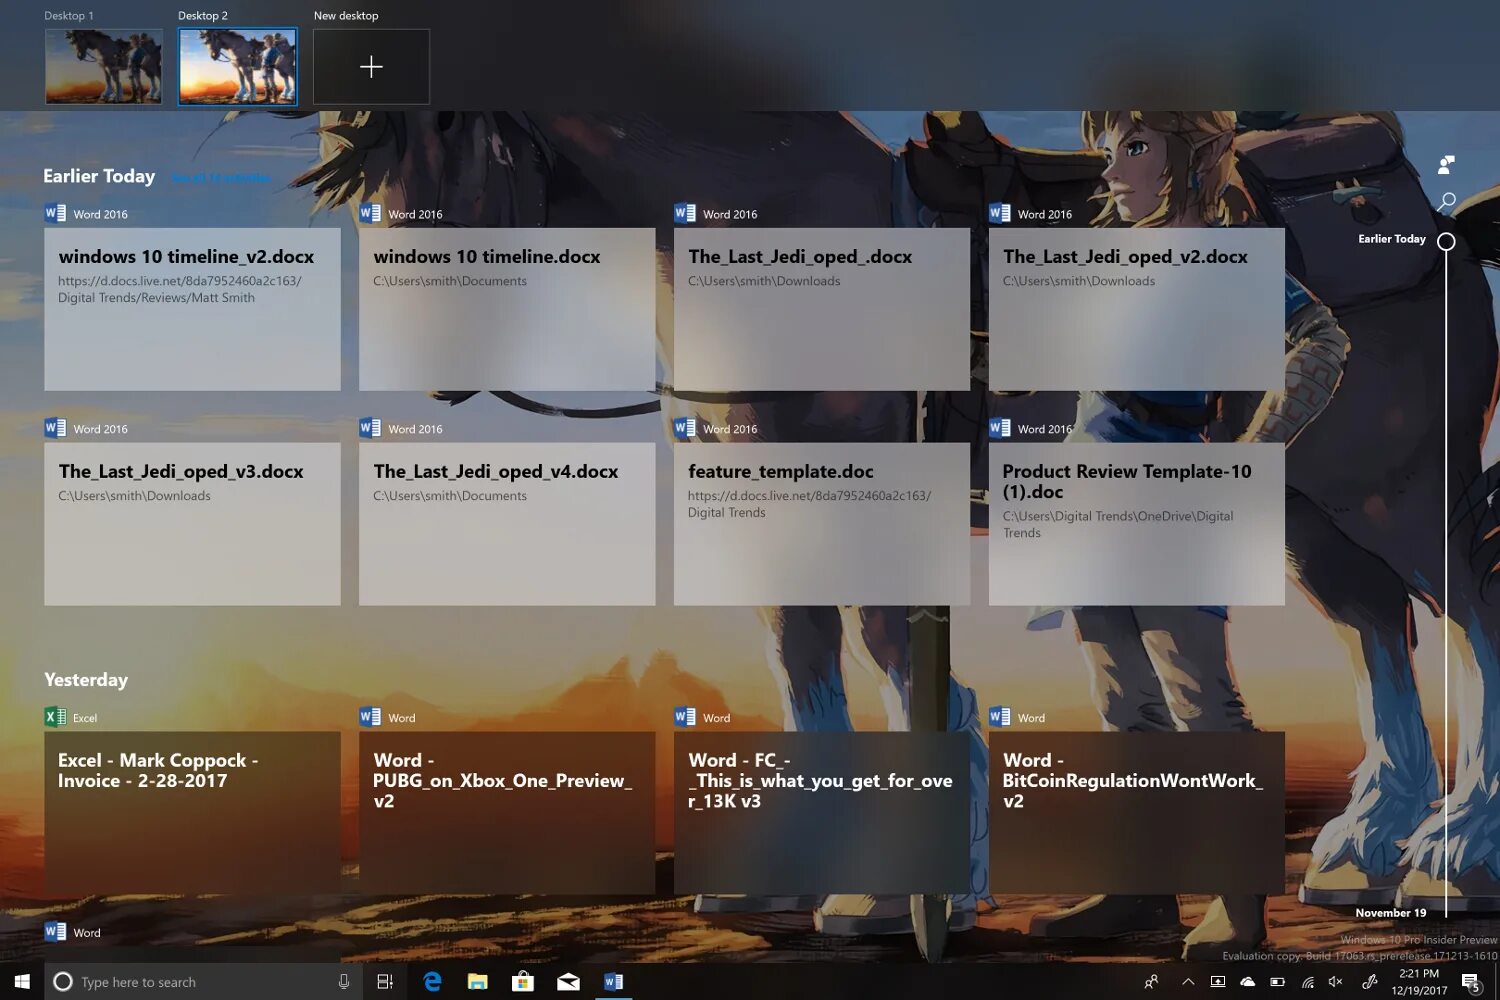The height and width of the screenshot is (1000, 1500).
Task: Add a new desktop with plus button
Action: (x=371, y=67)
